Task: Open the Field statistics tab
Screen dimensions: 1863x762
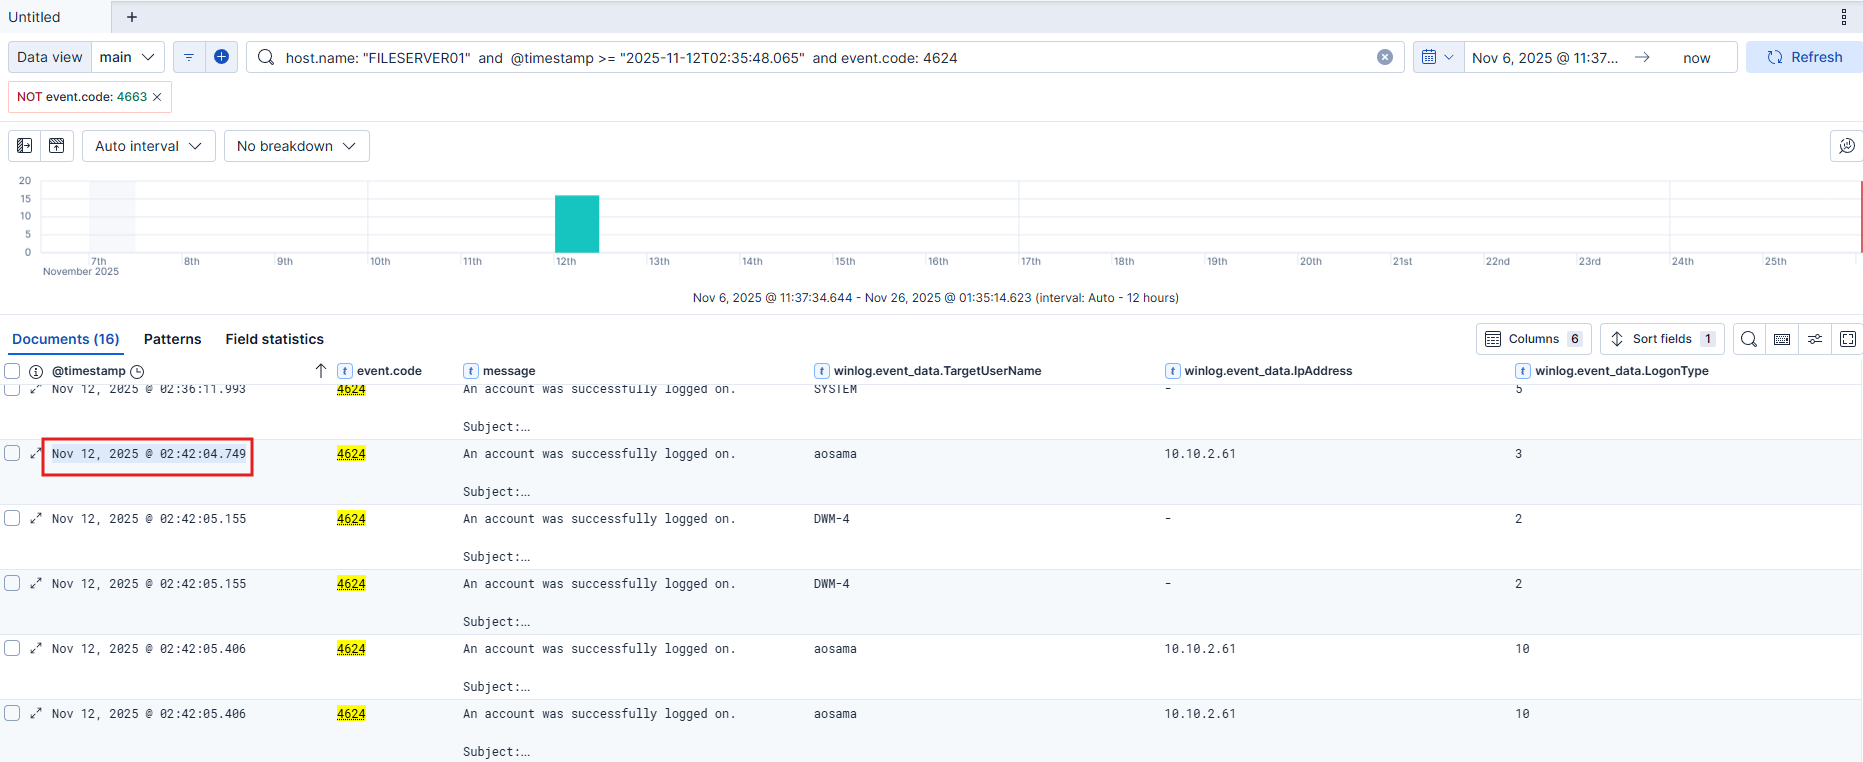Action: click(274, 339)
